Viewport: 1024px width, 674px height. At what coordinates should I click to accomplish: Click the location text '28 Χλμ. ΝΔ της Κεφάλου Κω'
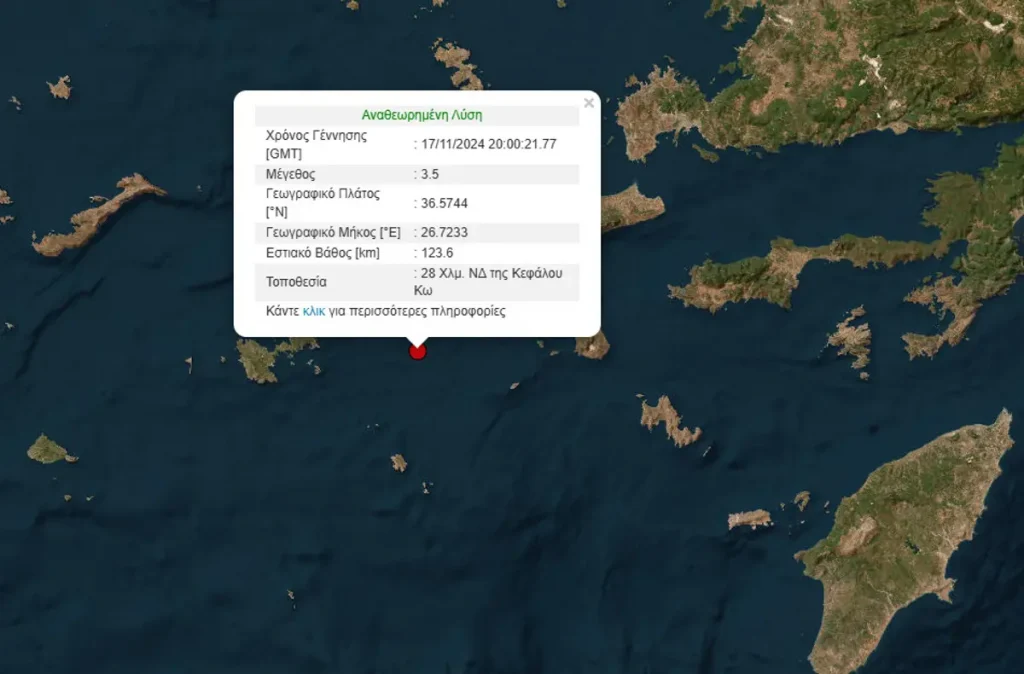(493, 281)
